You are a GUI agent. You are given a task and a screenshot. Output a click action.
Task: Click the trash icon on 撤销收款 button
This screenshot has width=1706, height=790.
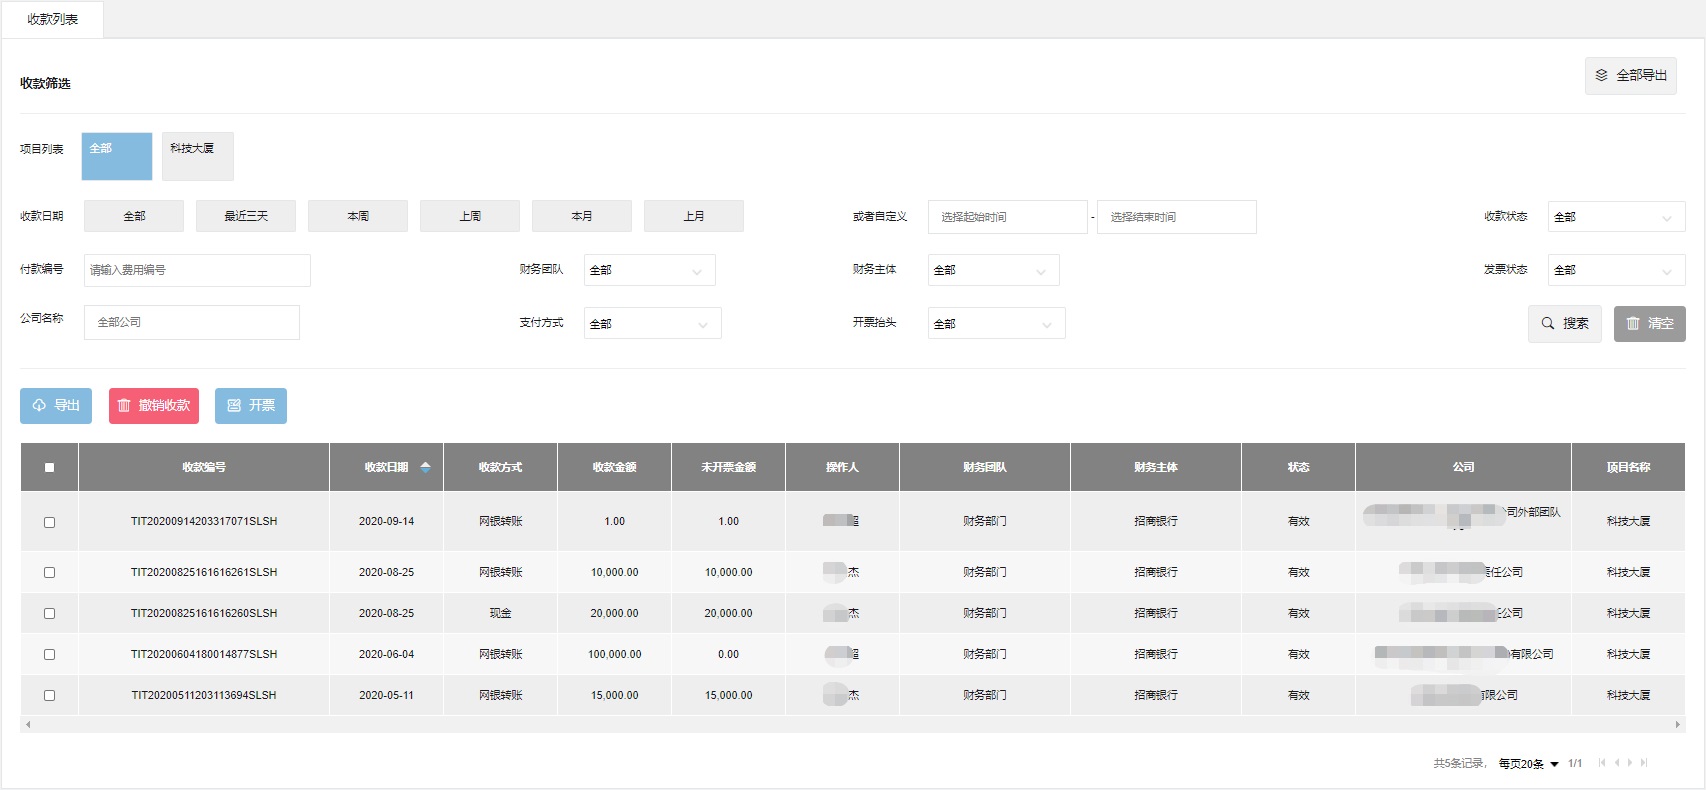pos(124,406)
